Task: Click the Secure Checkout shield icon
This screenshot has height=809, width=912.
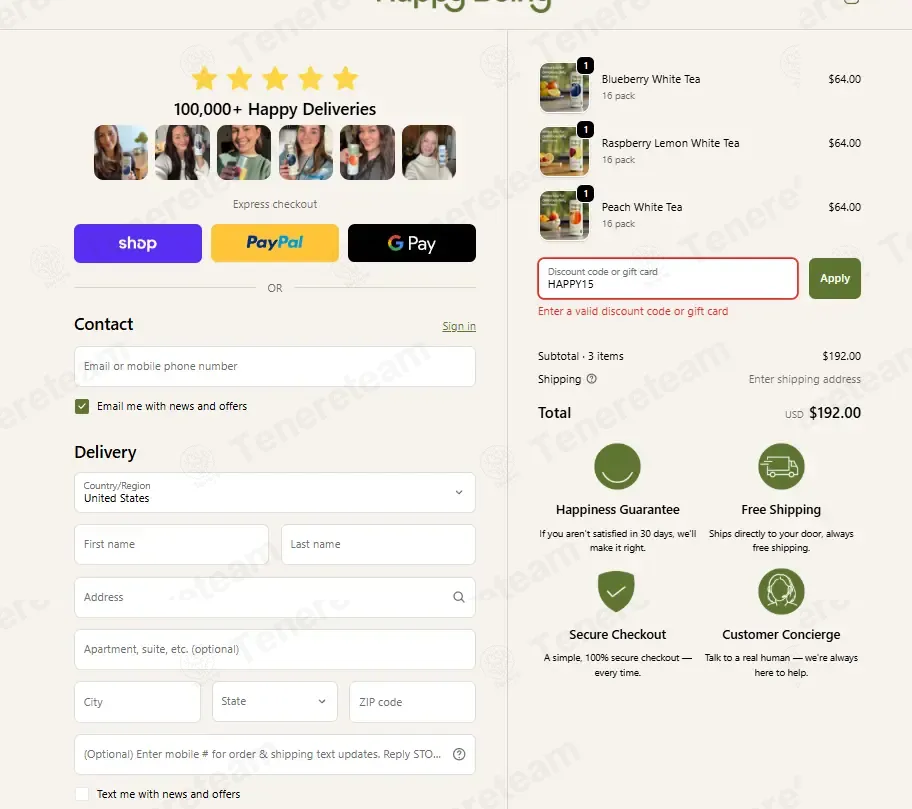Action: pos(617,591)
